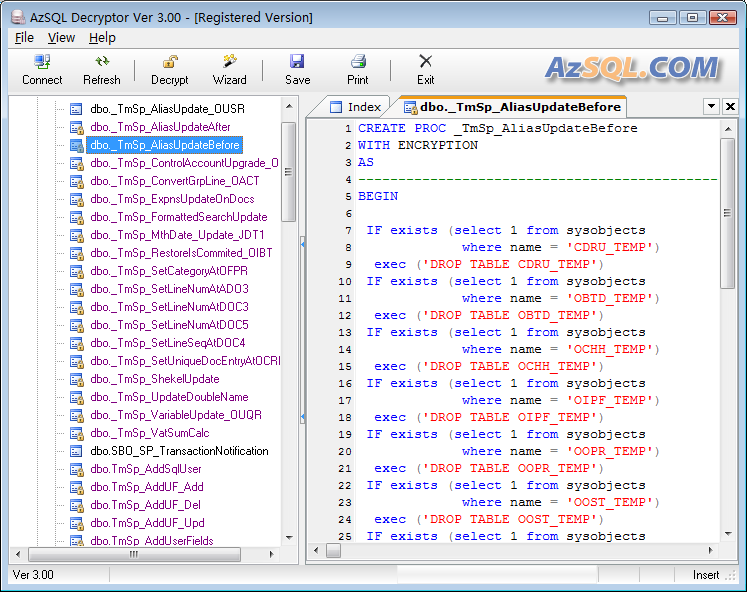The width and height of the screenshot is (747, 592).
Task: Close the current code tab
Action: [730, 106]
